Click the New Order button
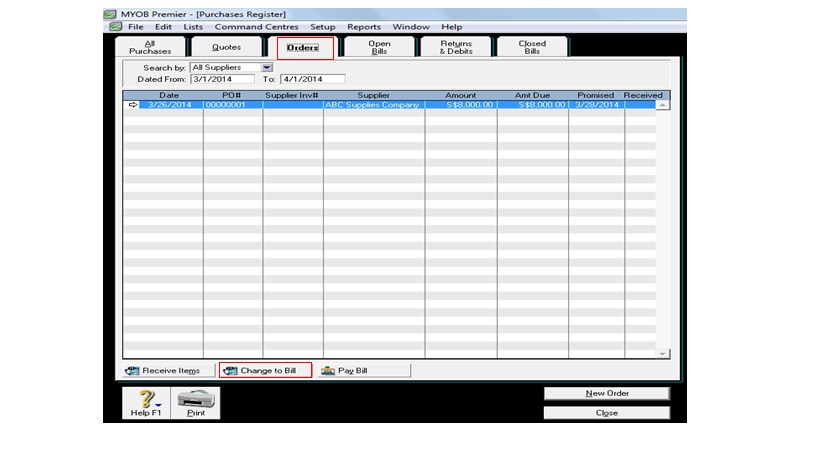 [x=607, y=393]
